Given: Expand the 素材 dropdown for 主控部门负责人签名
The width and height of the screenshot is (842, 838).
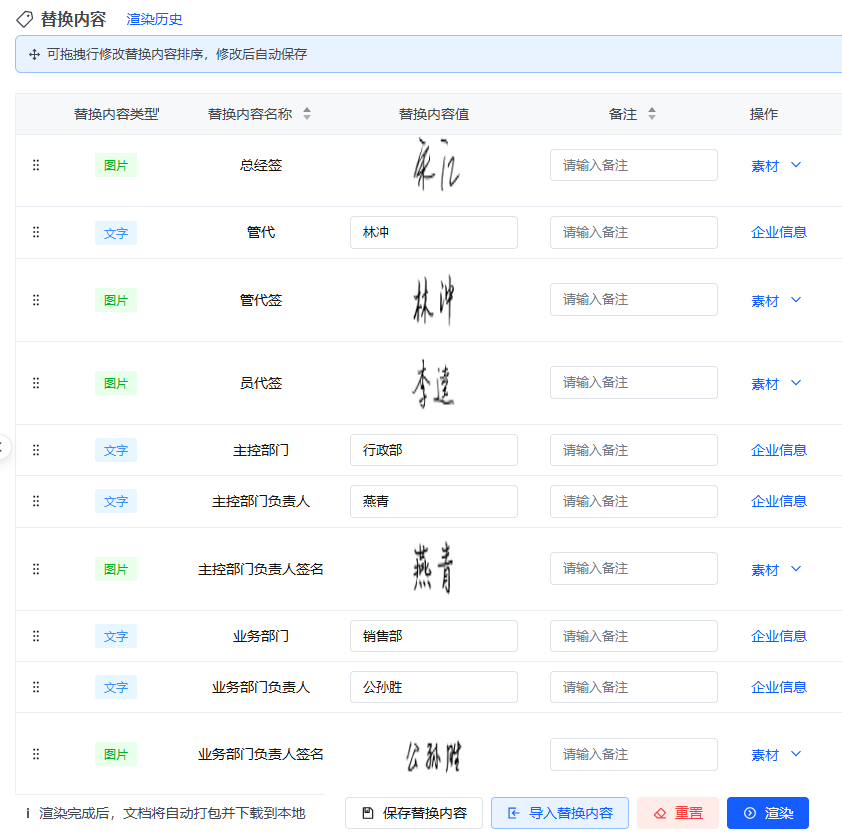Looking at the screenshot, I should [x=795, y=569].
